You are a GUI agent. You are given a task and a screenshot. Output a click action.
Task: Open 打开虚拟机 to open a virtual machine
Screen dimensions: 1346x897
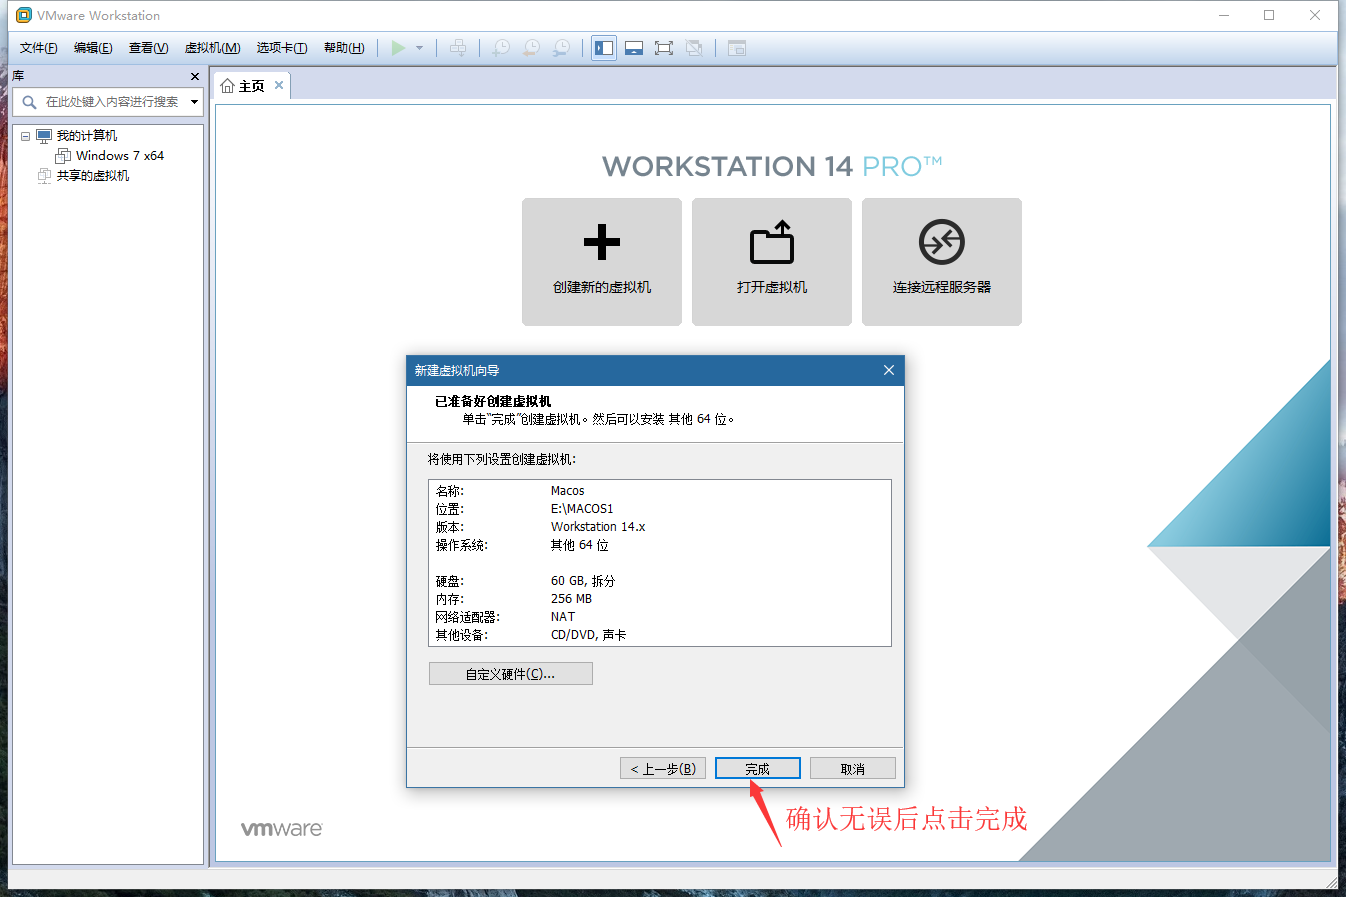(x=771, y=261)
